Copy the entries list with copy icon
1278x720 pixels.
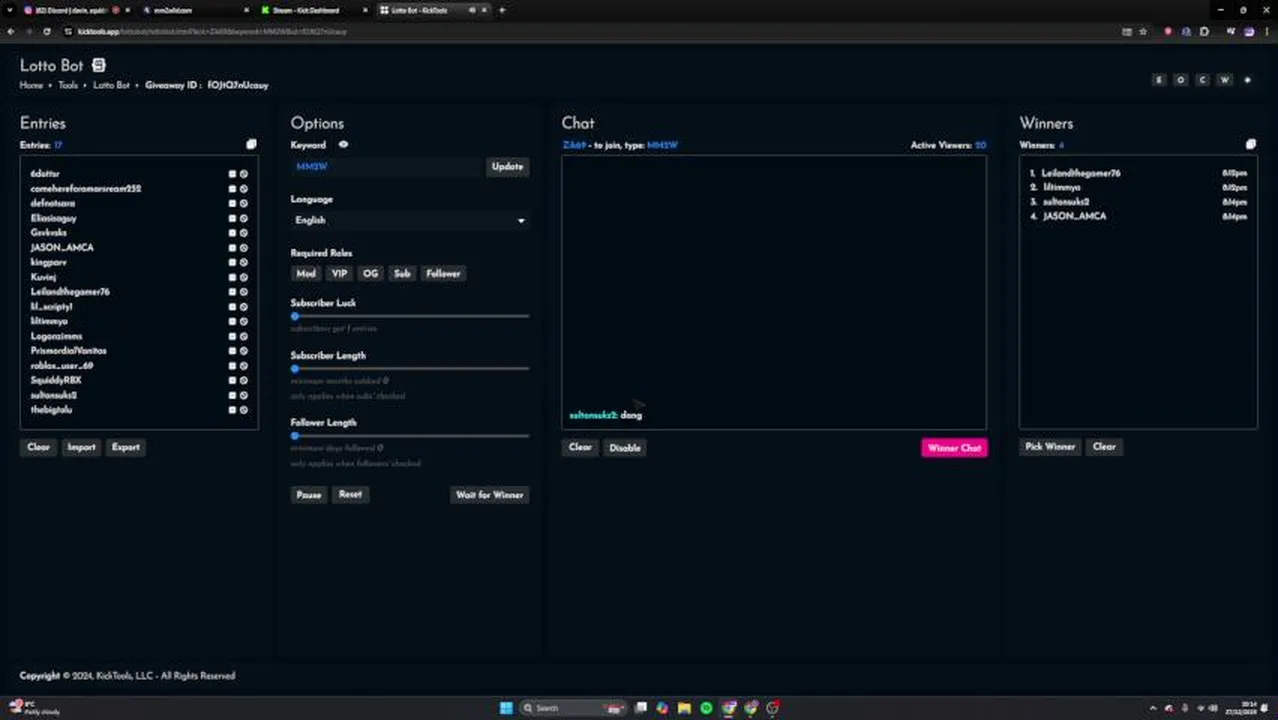[x=251, y=145]
